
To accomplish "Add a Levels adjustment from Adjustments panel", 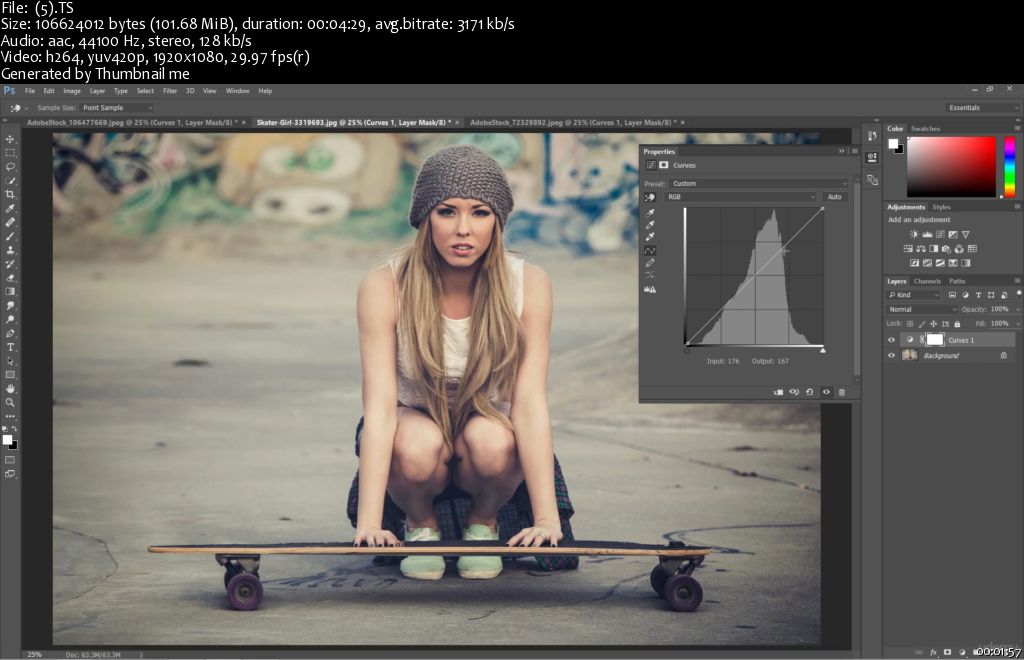I will (x=927, y=234).
